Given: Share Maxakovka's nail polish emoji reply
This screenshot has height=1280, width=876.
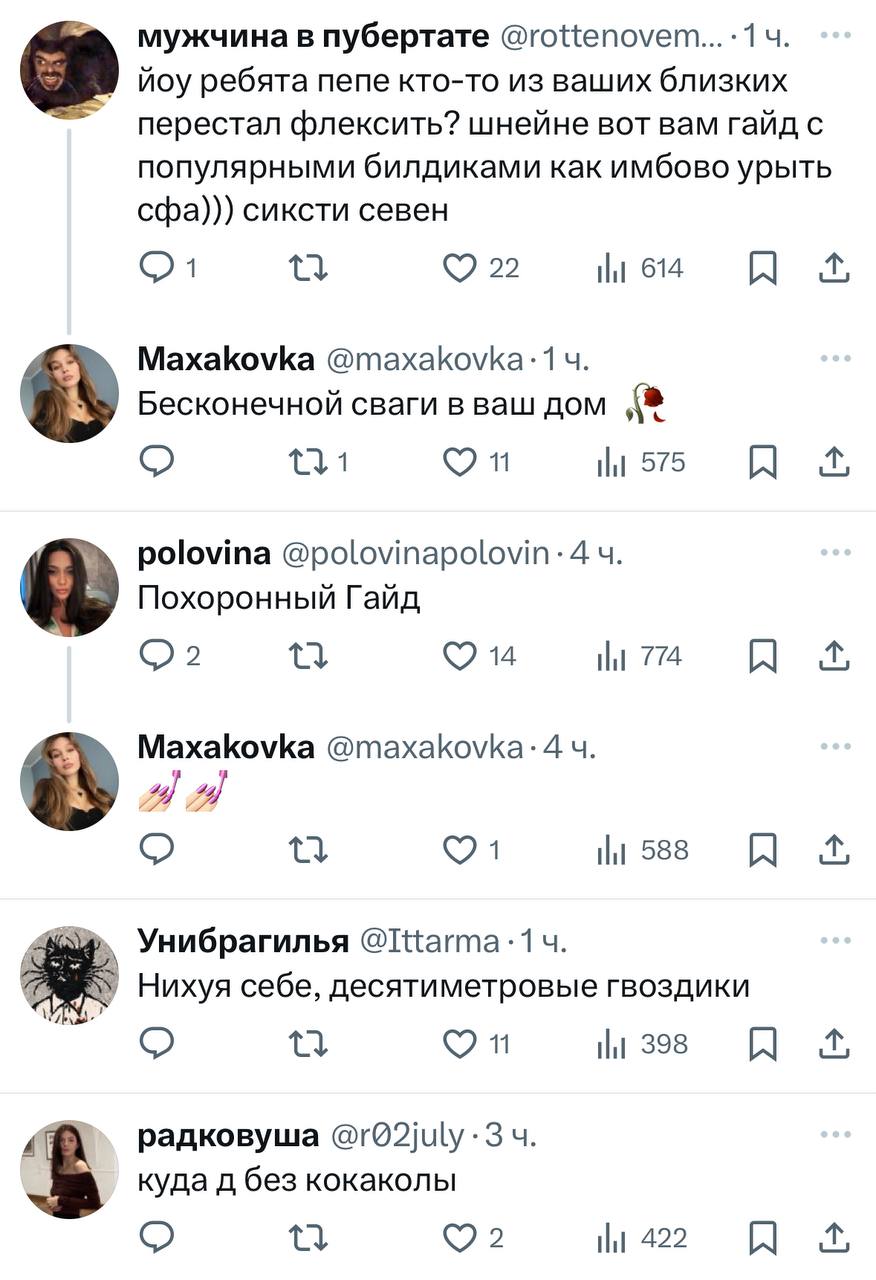Looking at the screenshot, I should point(834,850).
